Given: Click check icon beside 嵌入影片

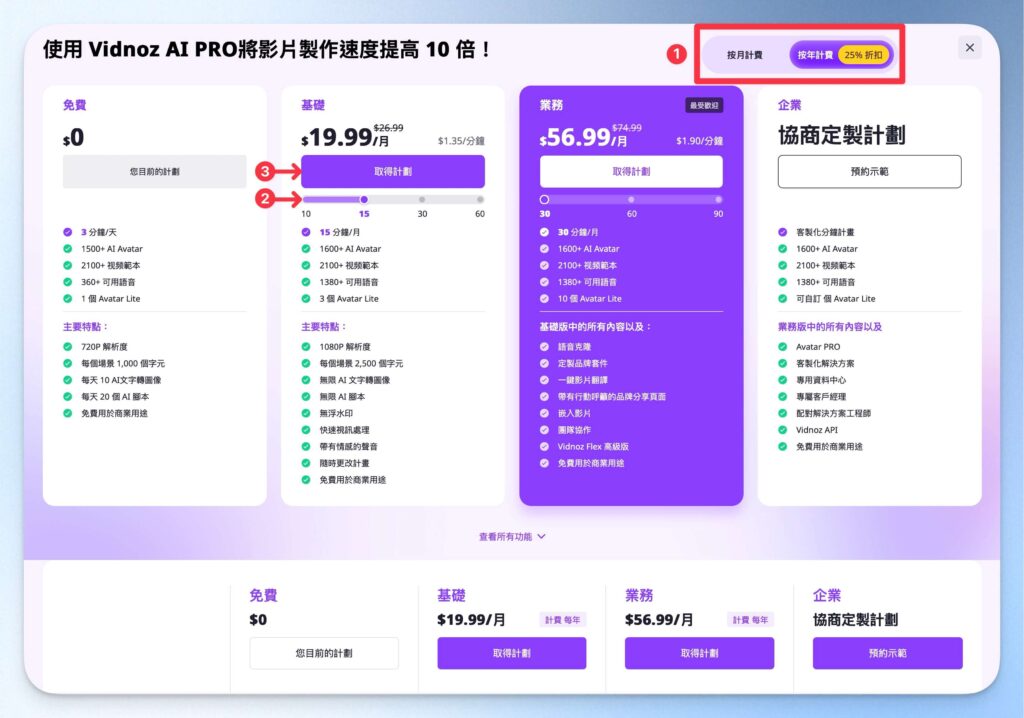Looking at the screenshot, I should pos(544,413).
